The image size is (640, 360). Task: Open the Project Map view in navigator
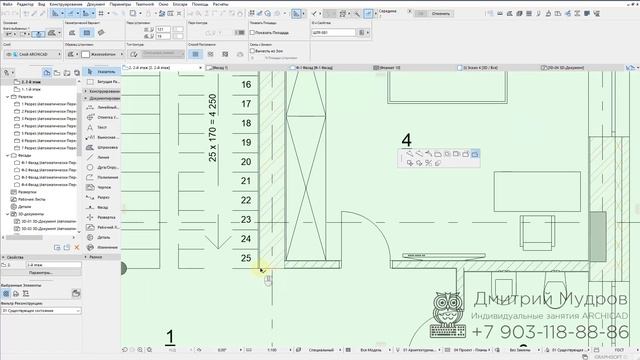tap(47, 73)
